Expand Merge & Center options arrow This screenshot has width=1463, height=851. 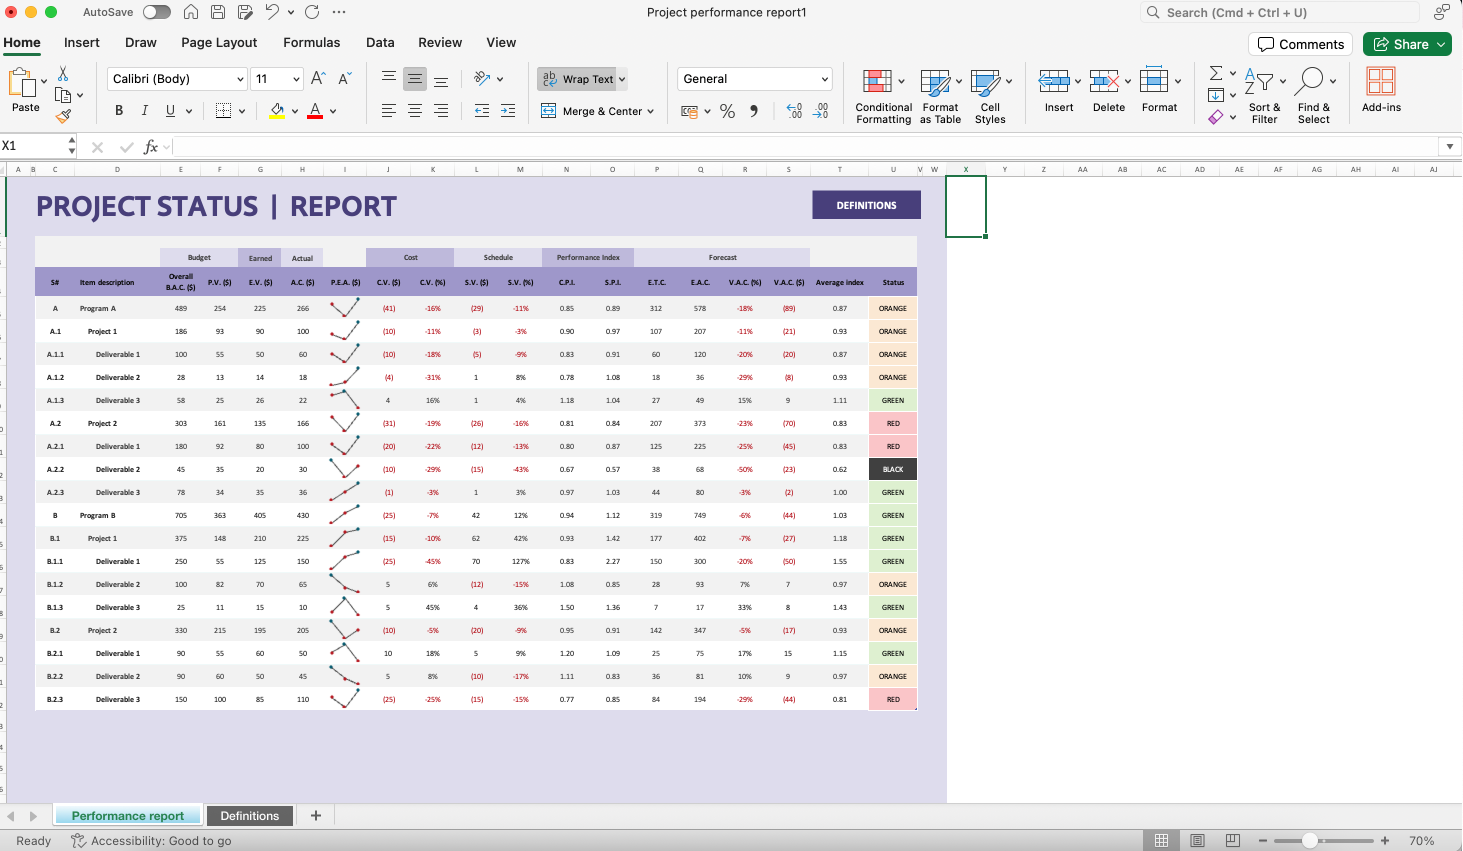651,111
